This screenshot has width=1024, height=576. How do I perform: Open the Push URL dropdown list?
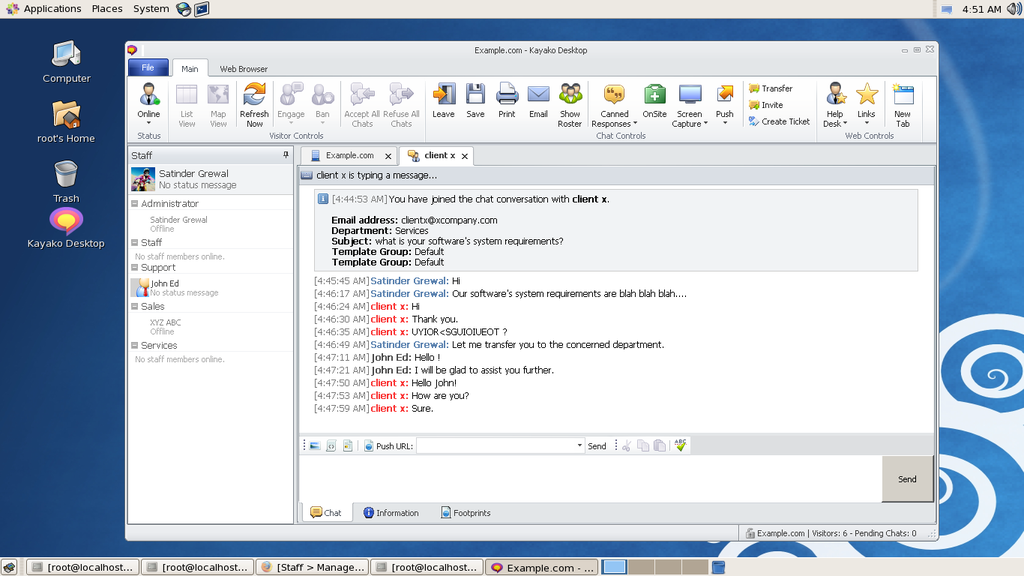(x=578, y=445)
